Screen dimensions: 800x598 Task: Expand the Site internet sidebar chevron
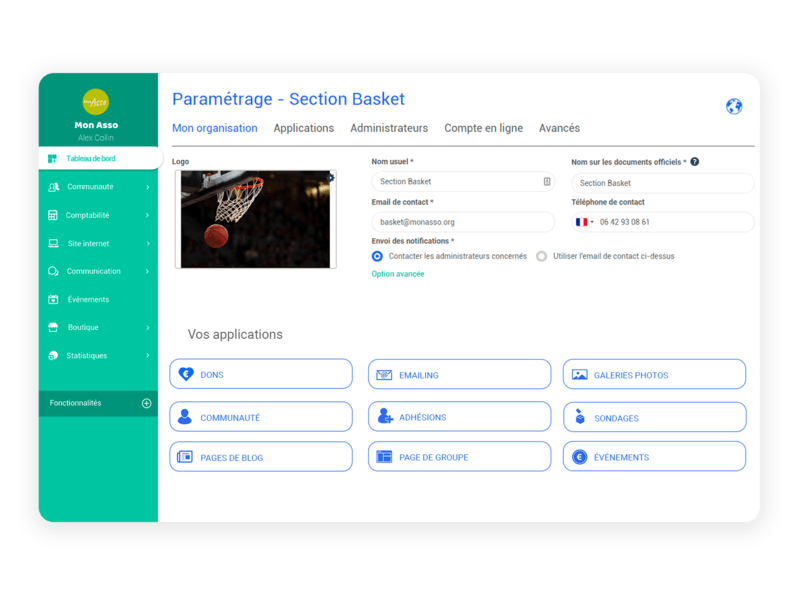click(x=147, y=243)
